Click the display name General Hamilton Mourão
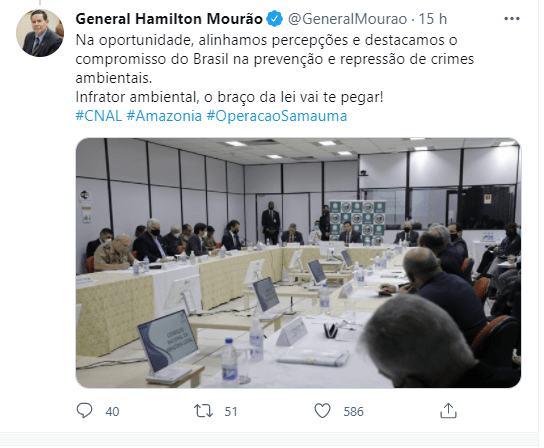 (169, 19)
